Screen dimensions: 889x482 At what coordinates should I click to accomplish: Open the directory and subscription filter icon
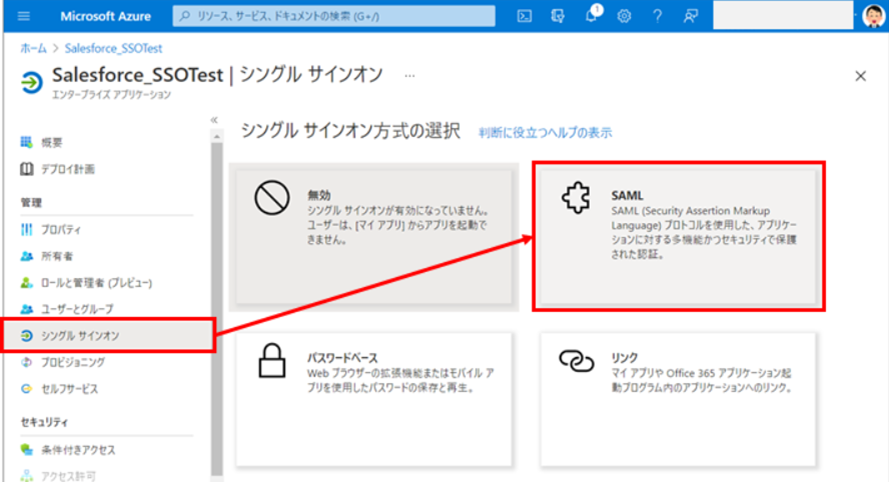click(x=557, y=16)
